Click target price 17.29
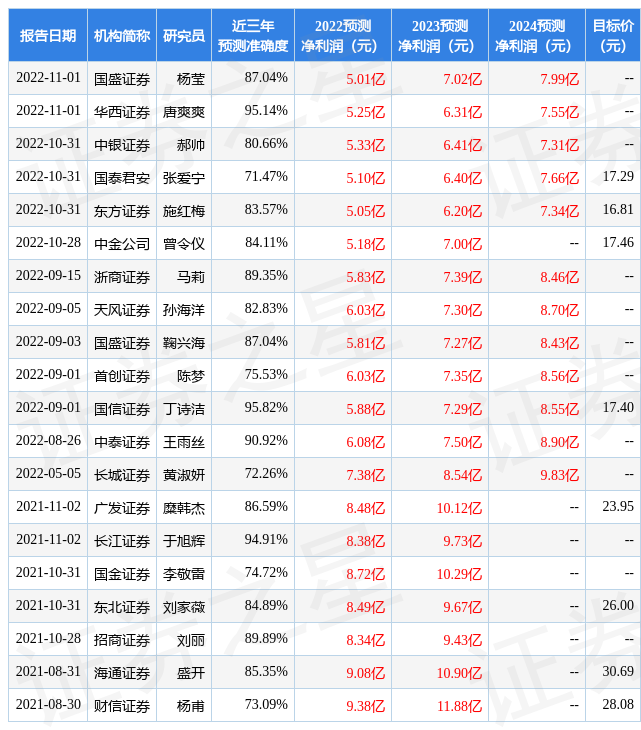The height and width of the screenshot is (730, 641). (618, 177)
